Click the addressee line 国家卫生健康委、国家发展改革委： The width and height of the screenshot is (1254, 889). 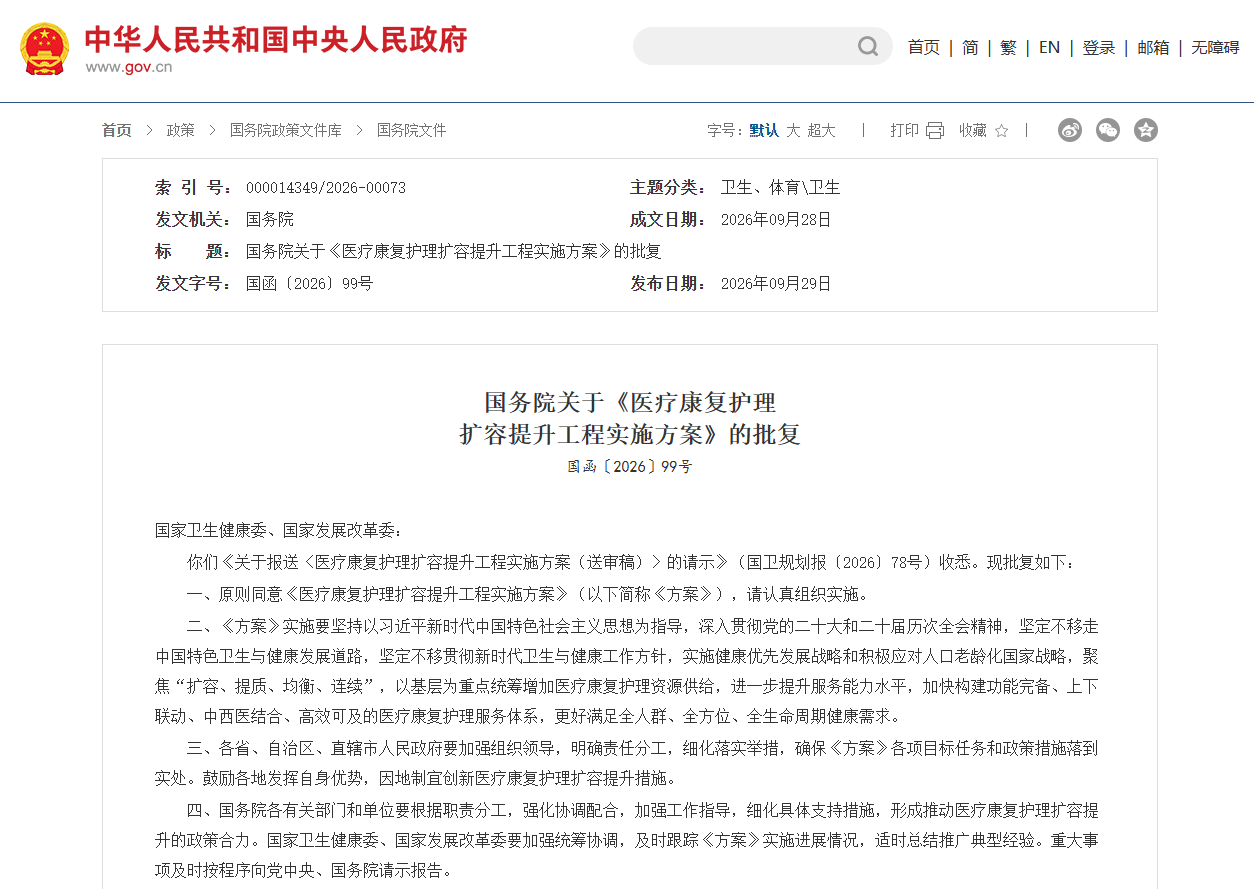click(x=279, y=531)
